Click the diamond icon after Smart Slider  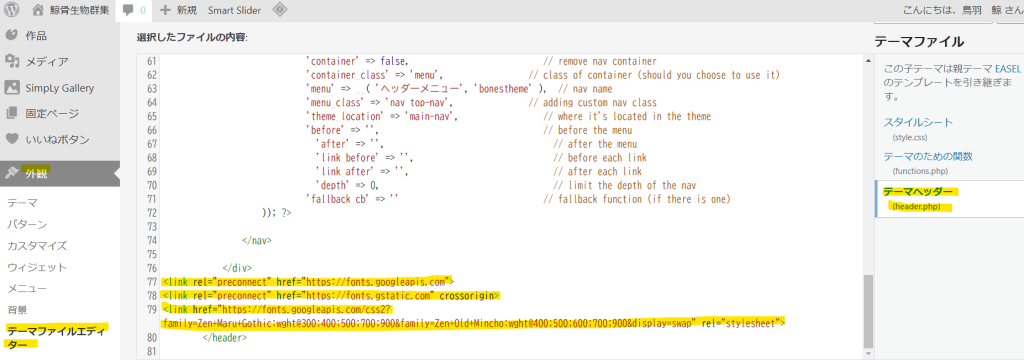[280, 10]
